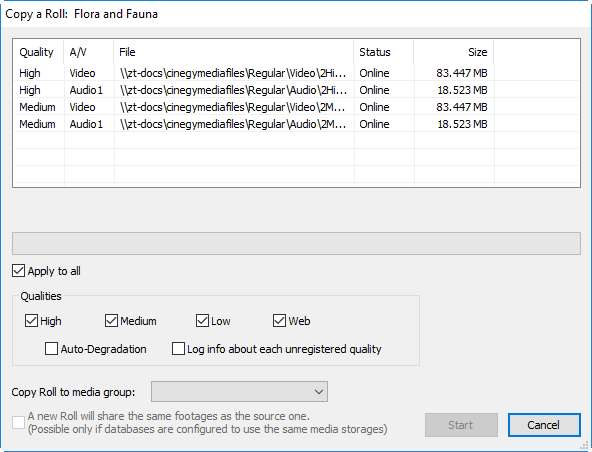
Task: Click Audio1 cell in the High quality row
Action: click(x=86, y=90)
